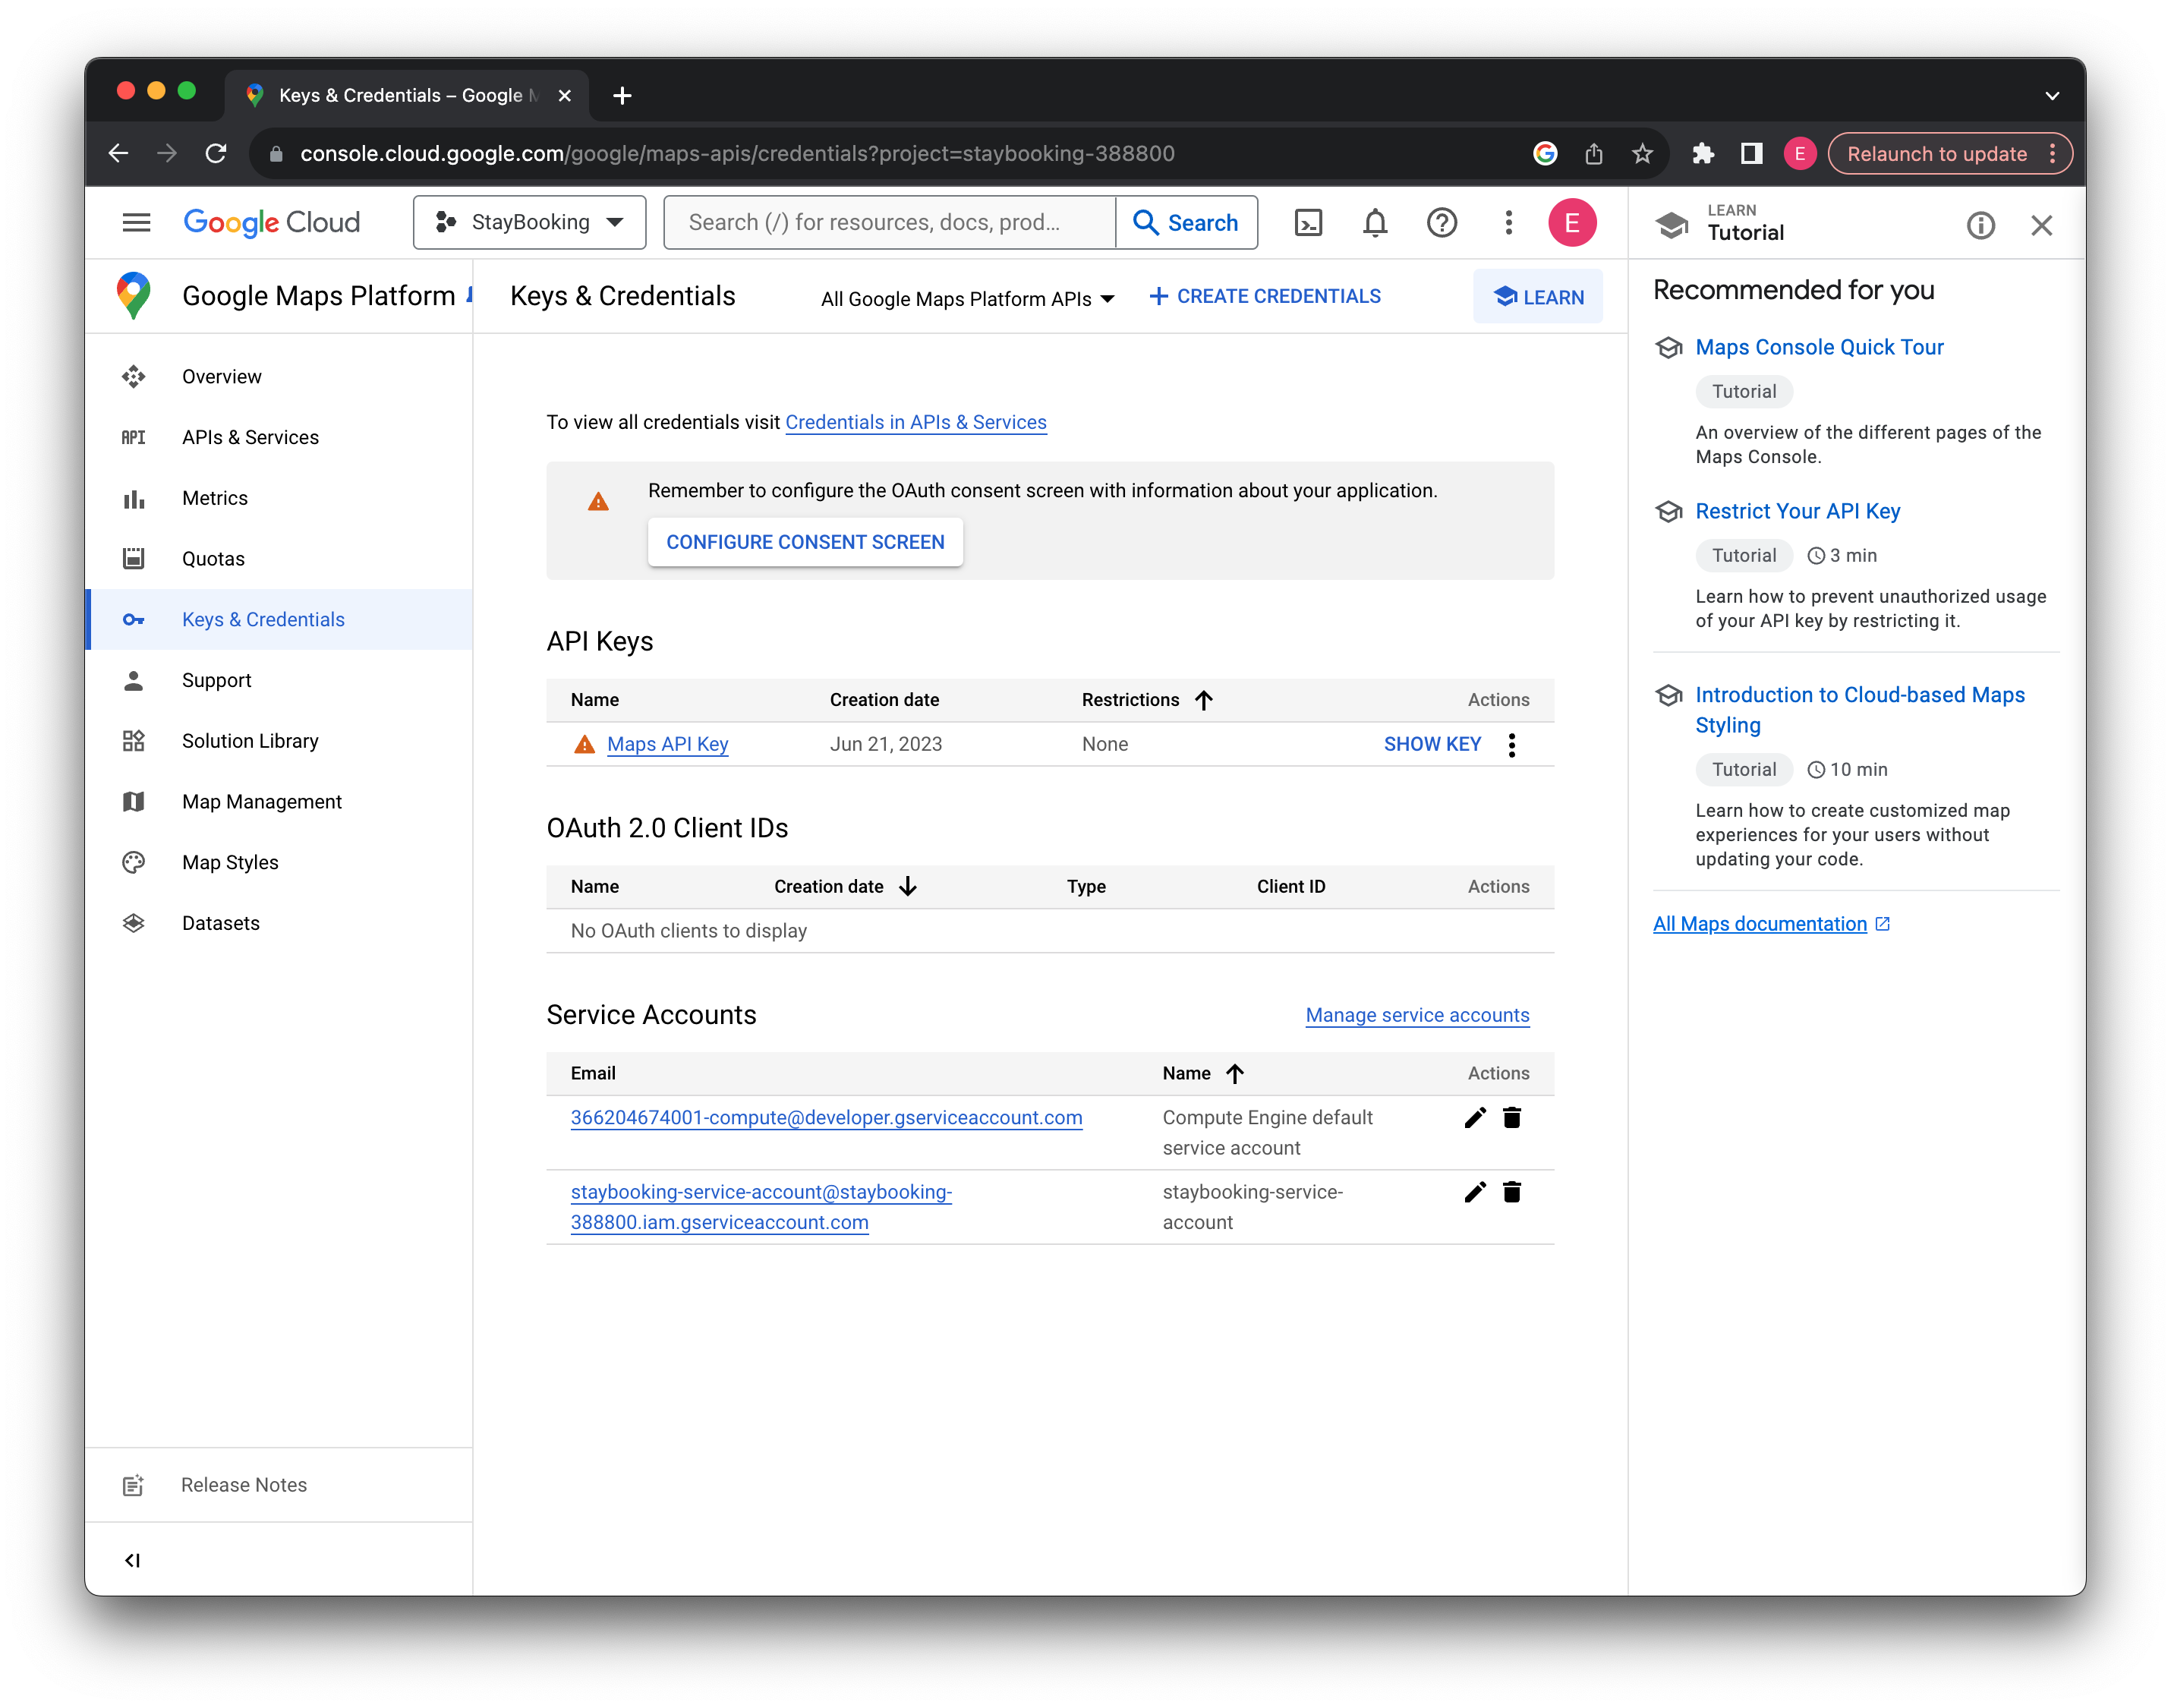Image resolution: width=2171 pixels, height=1708 pixels.
Task: Click Show Key for Maps API Key
Action: coord(1432,744)
